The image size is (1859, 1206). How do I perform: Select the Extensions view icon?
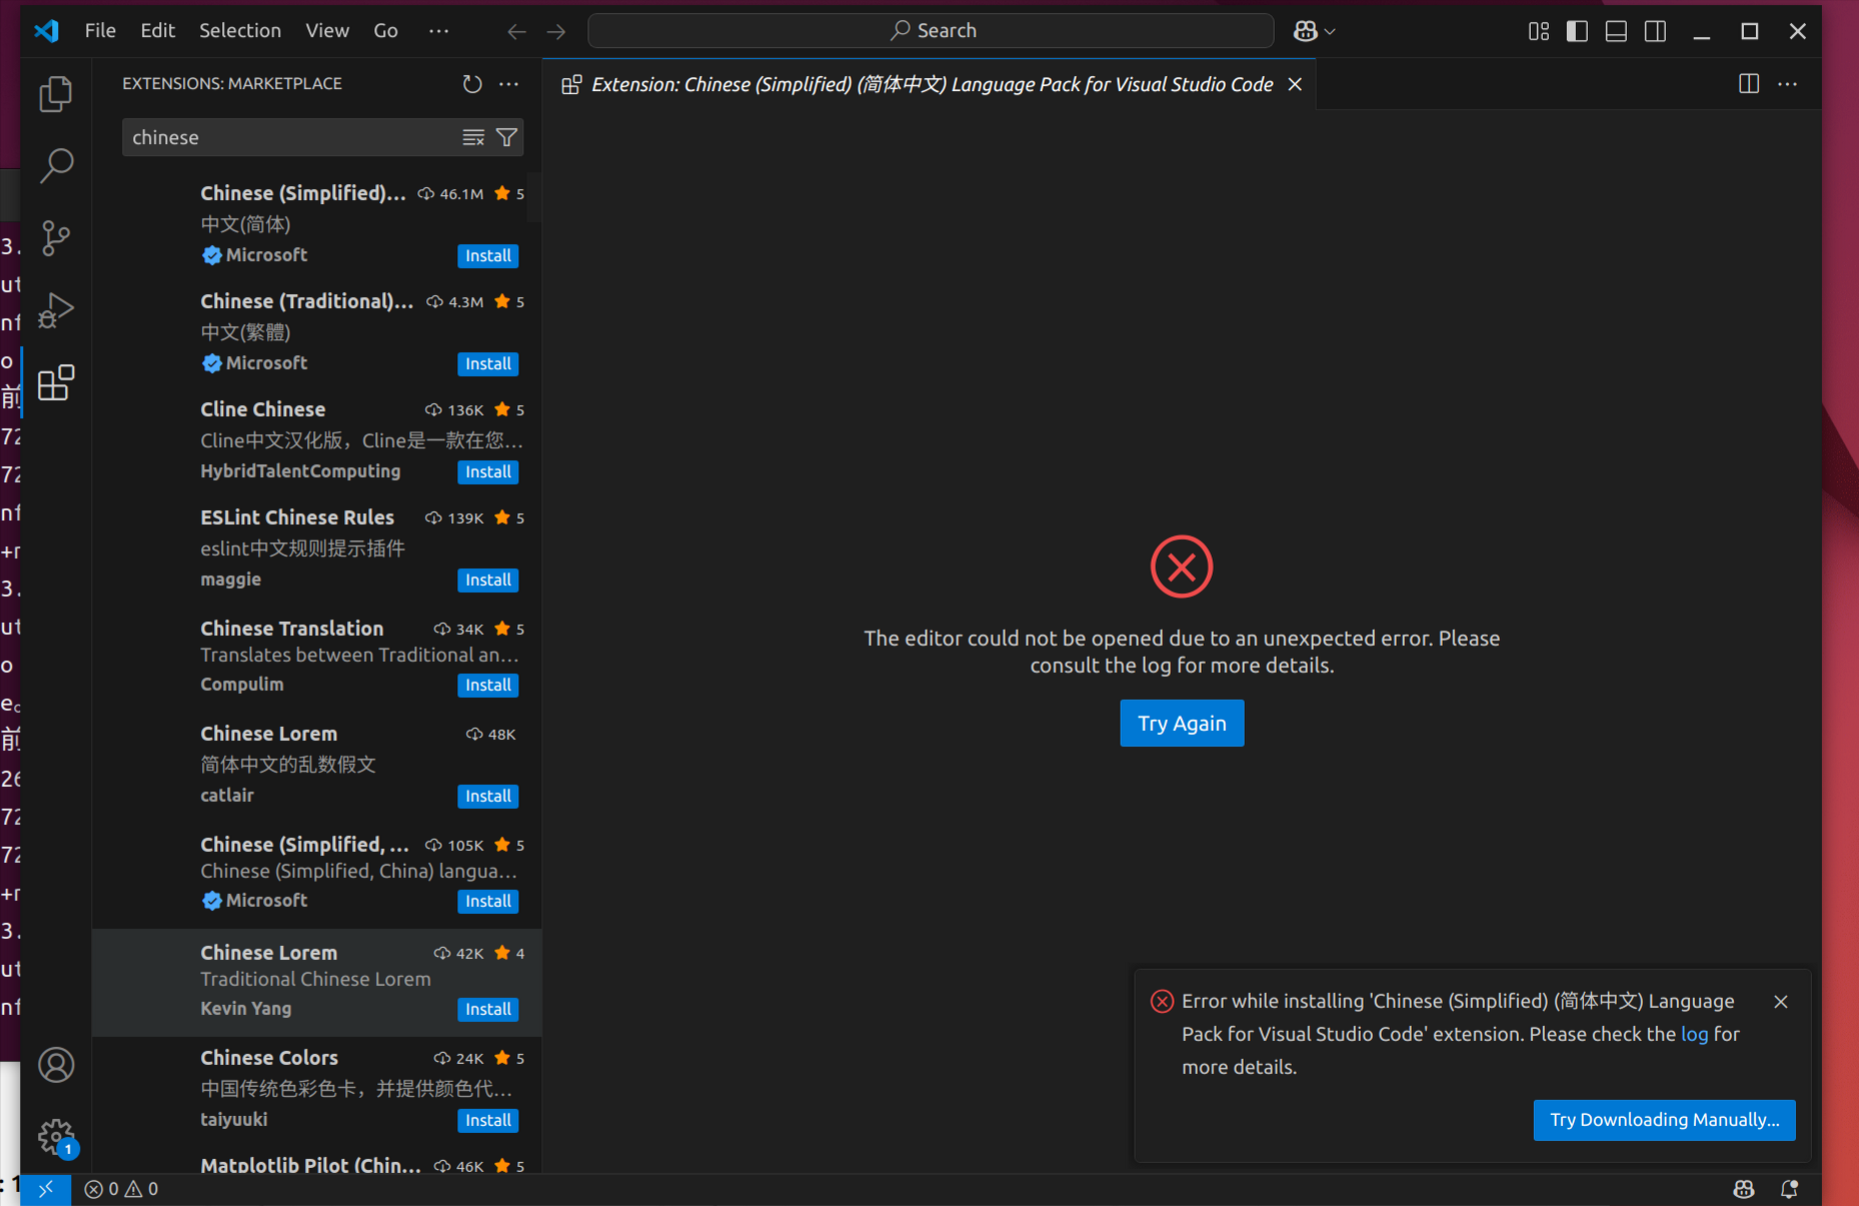[56, 383]
